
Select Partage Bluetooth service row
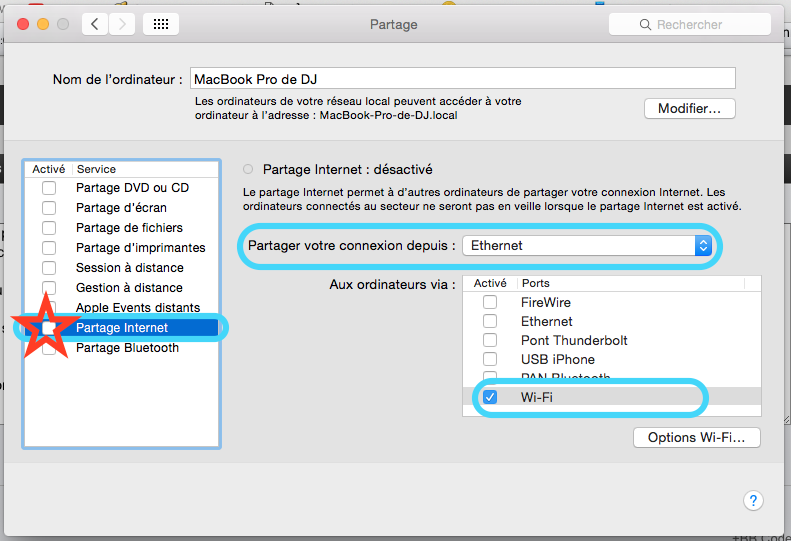[127, 348]
